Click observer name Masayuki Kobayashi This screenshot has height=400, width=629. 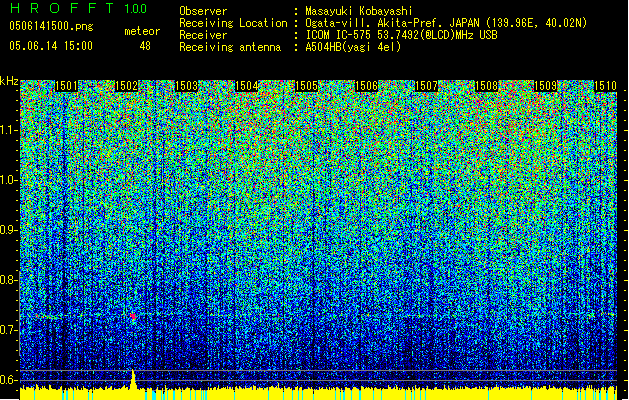coord(359,11)
